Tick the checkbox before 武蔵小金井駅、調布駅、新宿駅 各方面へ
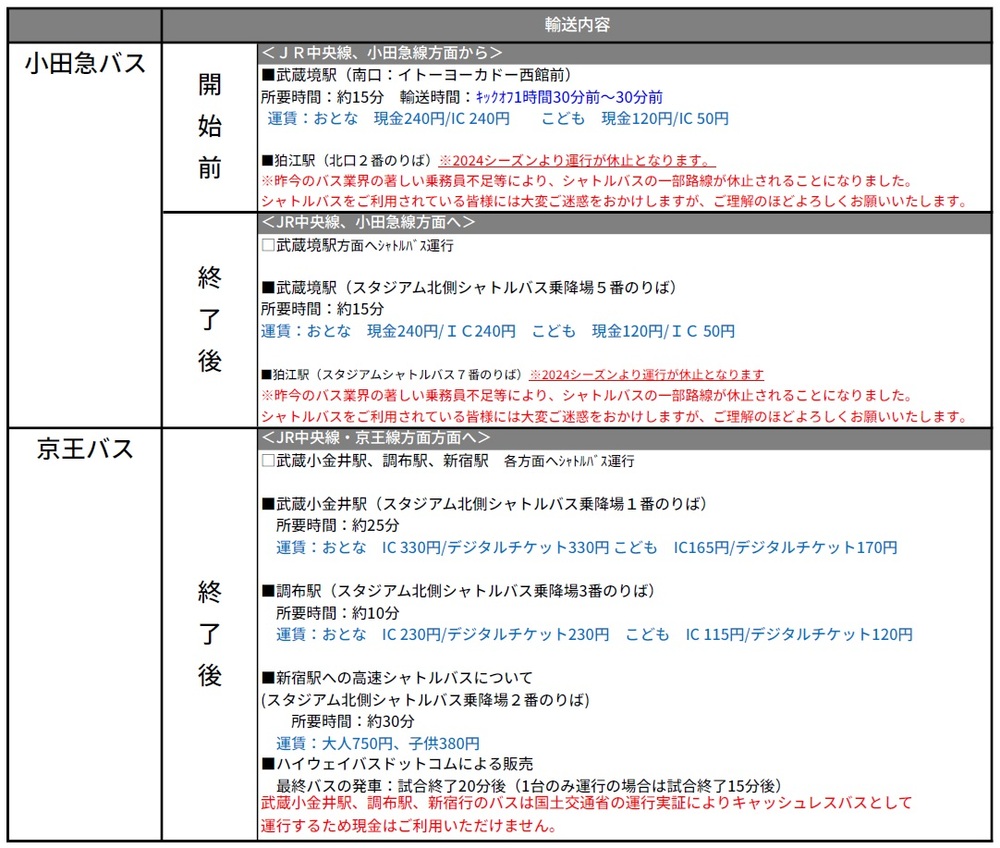 (267, 461)
